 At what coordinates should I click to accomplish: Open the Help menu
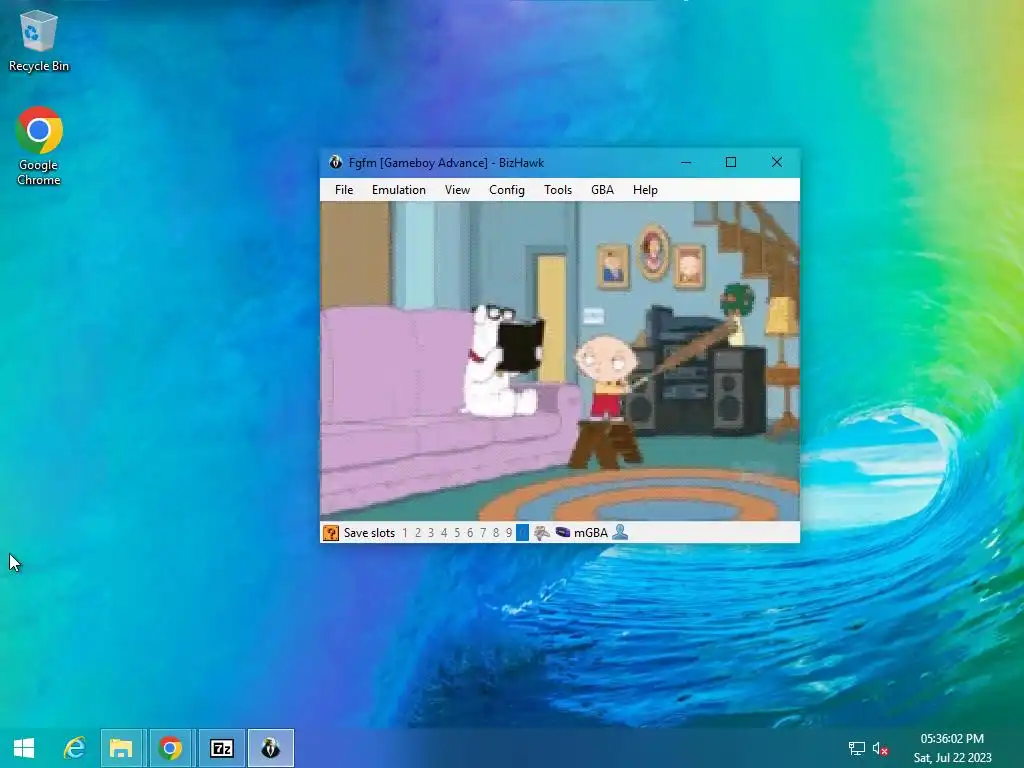(645, 190)
